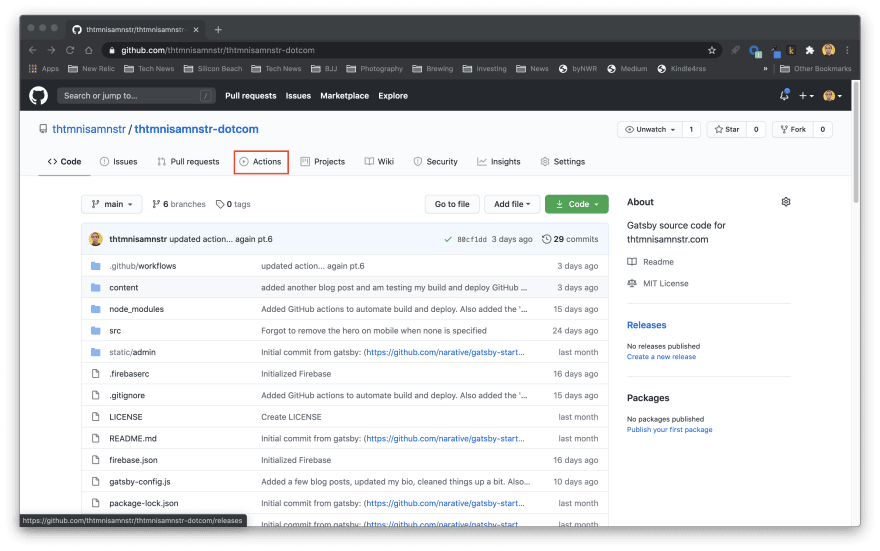The height and width of the screenshot is (551, 880).
Task: Expand the green Code dropdown
Action: coord(577,204)
